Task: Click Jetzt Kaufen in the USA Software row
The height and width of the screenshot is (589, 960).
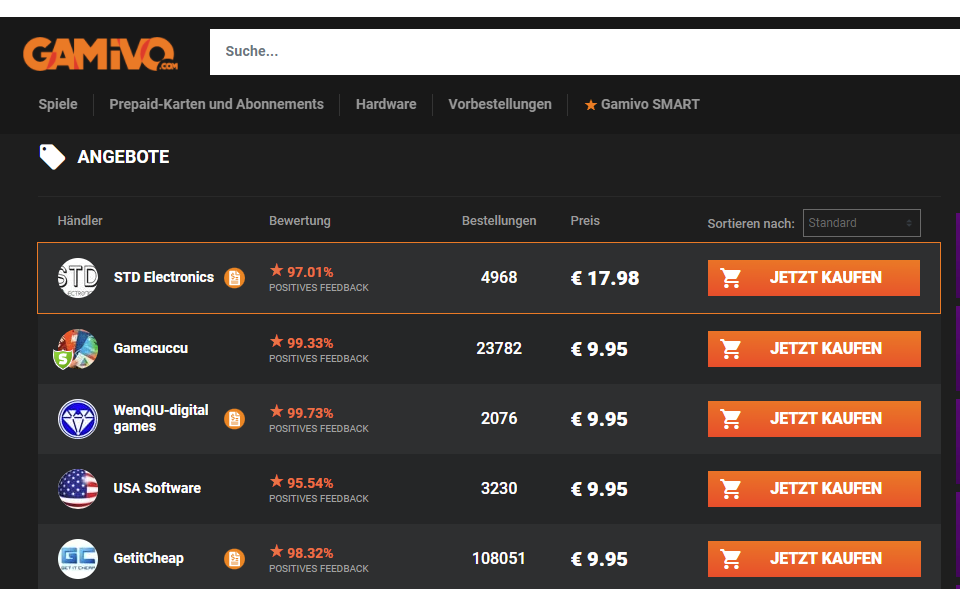Action: [813, 489]
